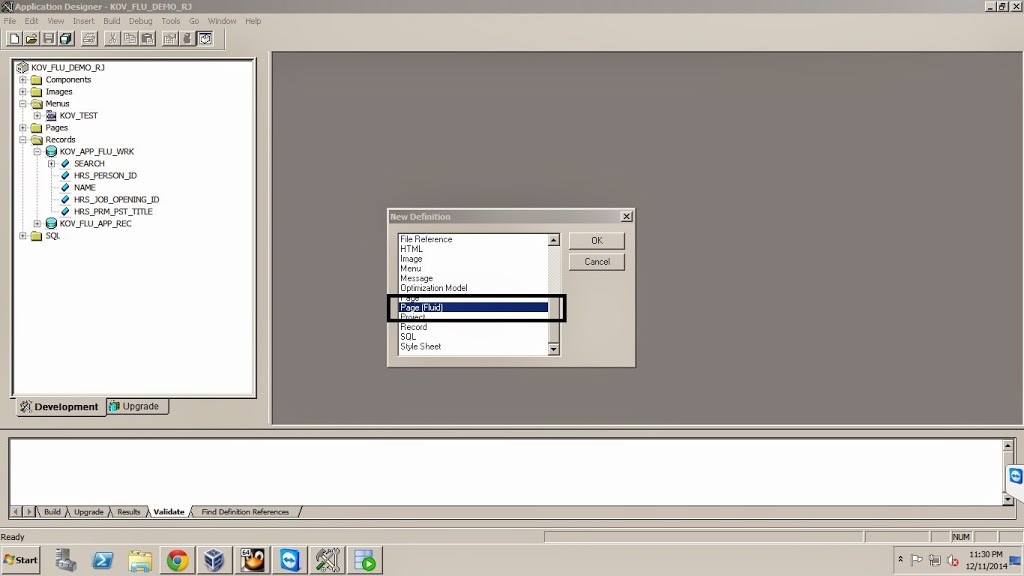Image resolution: width=1024 pixels, height=576 pixels.
Task: Expand the Components tree node
Action: [x=22, y=79]
